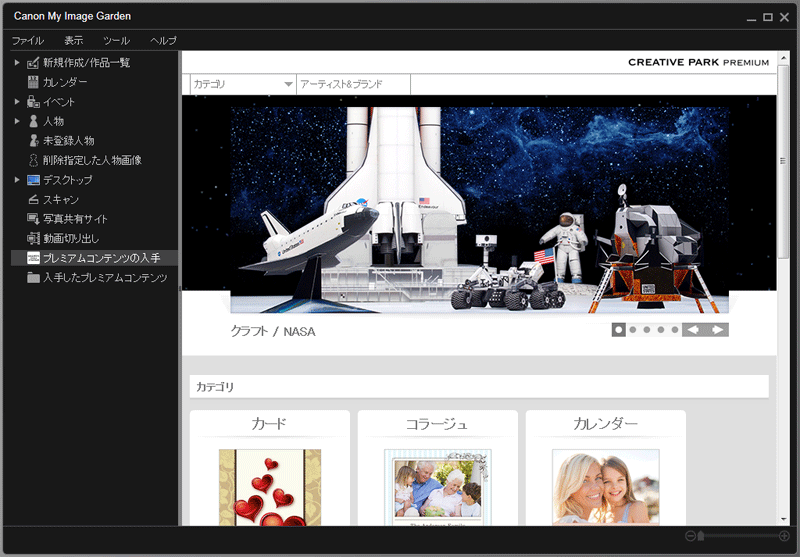This screenshot has height=557, width=800.
Task: Click the content vertical scrollbar thumb
Action: [783, 162]
